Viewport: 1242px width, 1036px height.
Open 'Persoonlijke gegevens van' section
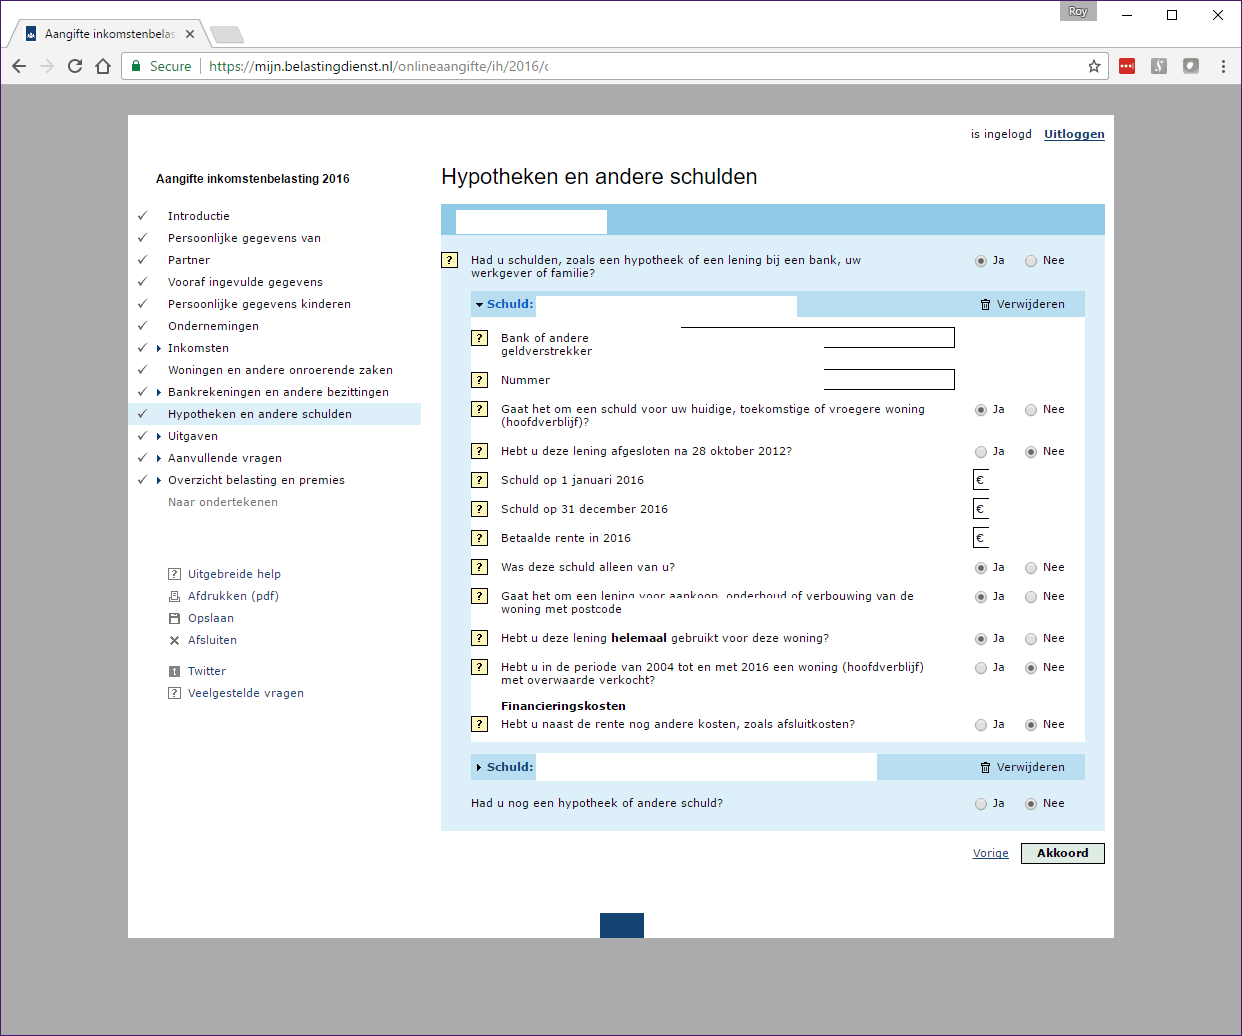click(244, 238)
